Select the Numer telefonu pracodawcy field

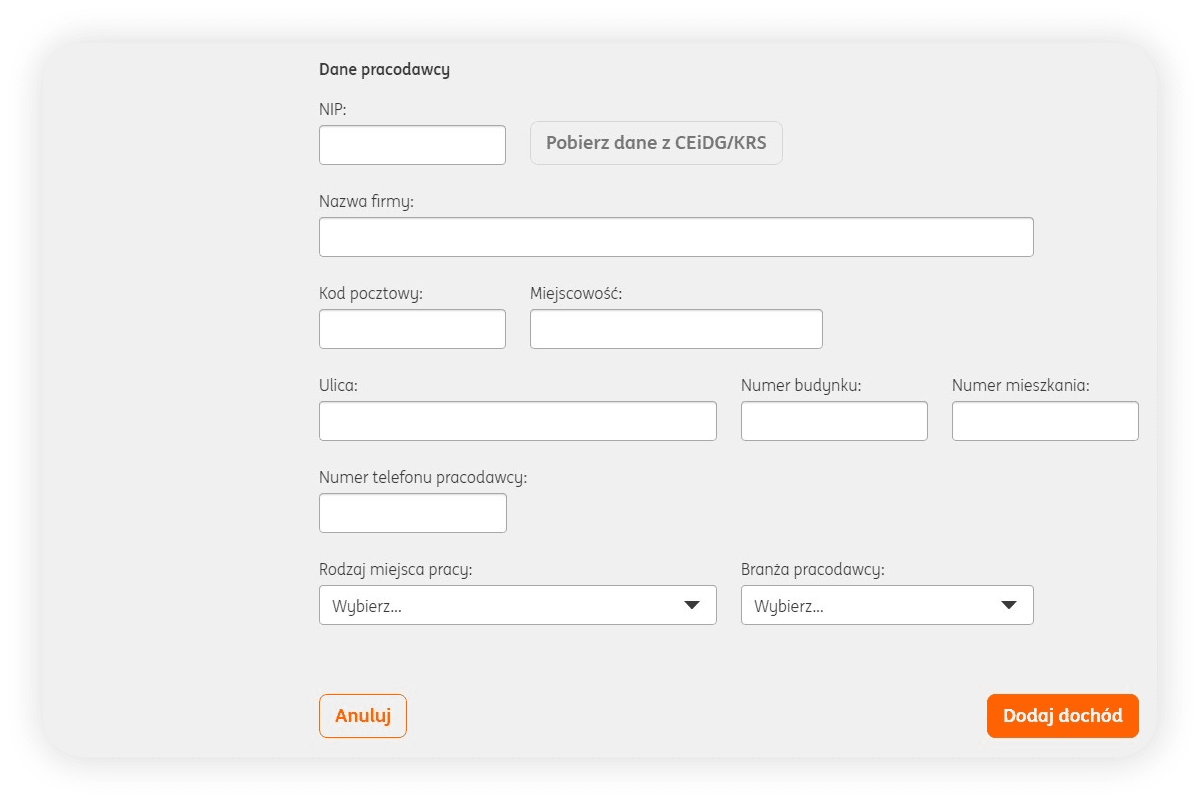[412, 513]
